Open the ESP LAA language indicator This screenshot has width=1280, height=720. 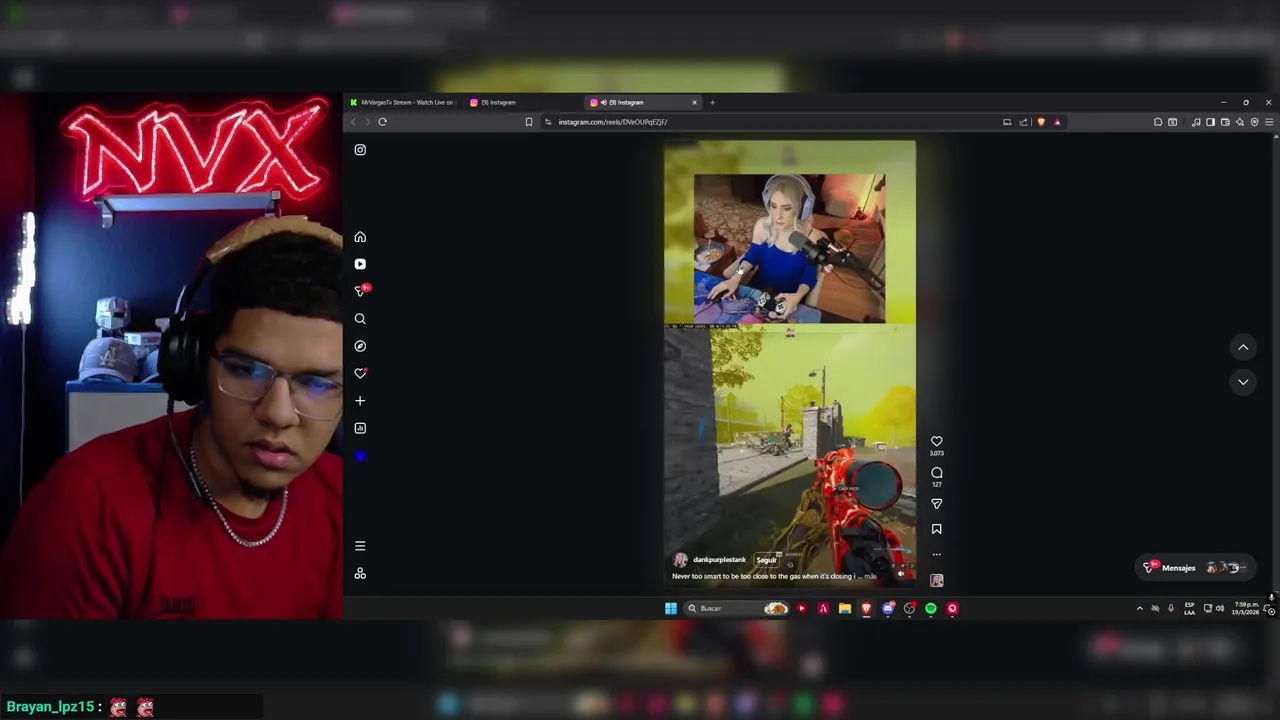pos(1189,608)
